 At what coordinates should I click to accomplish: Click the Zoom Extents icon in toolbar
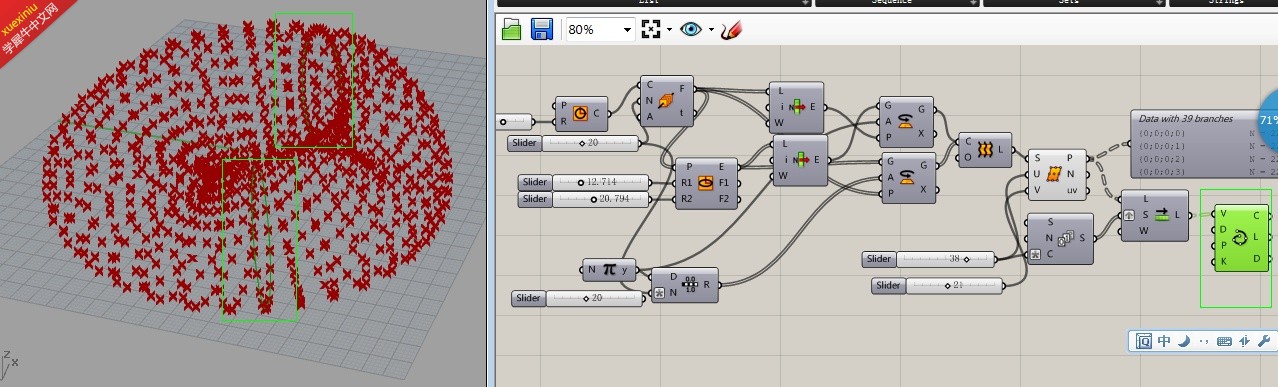[x=652, y=29]
